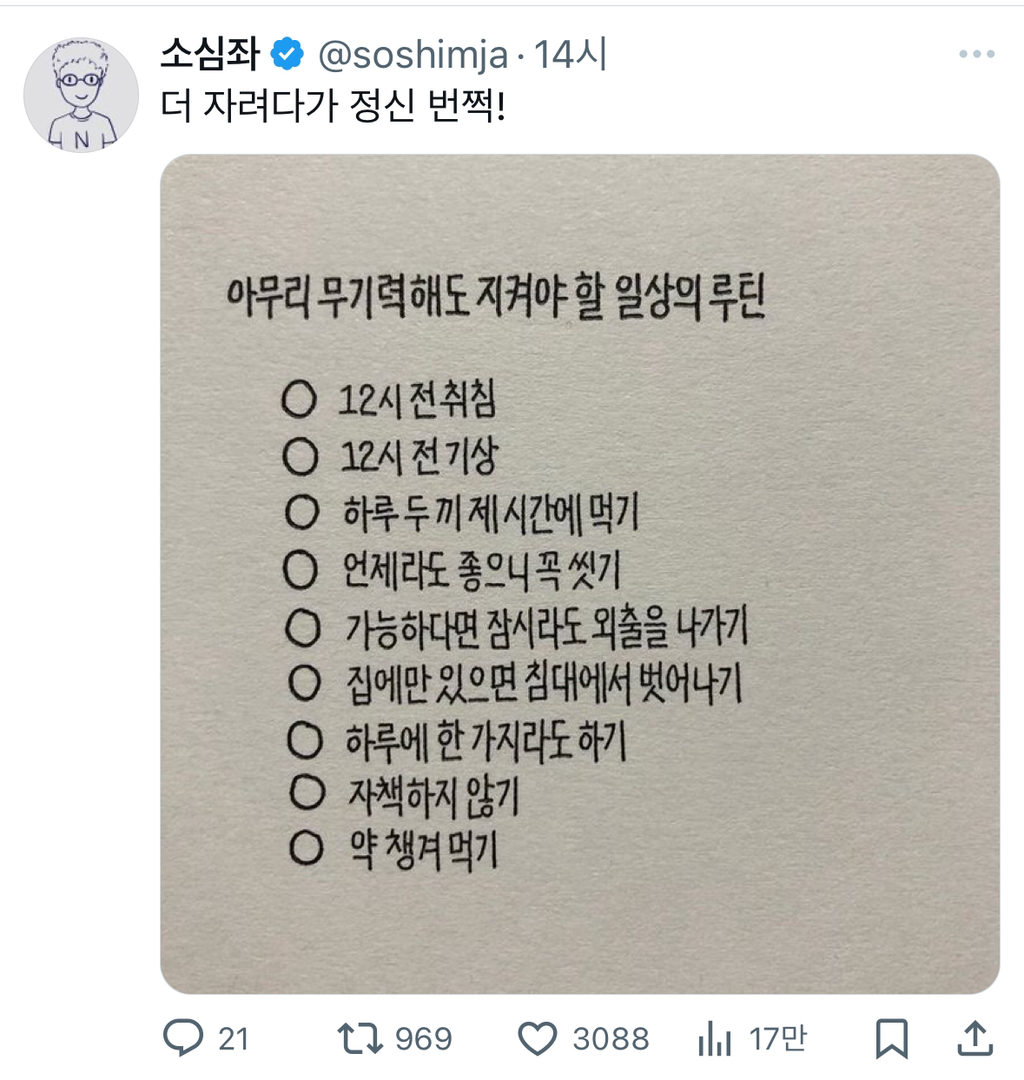Tick the circle beside 약 챙겨 먹기
1024x1080 pixels.
tap(302, 851)
